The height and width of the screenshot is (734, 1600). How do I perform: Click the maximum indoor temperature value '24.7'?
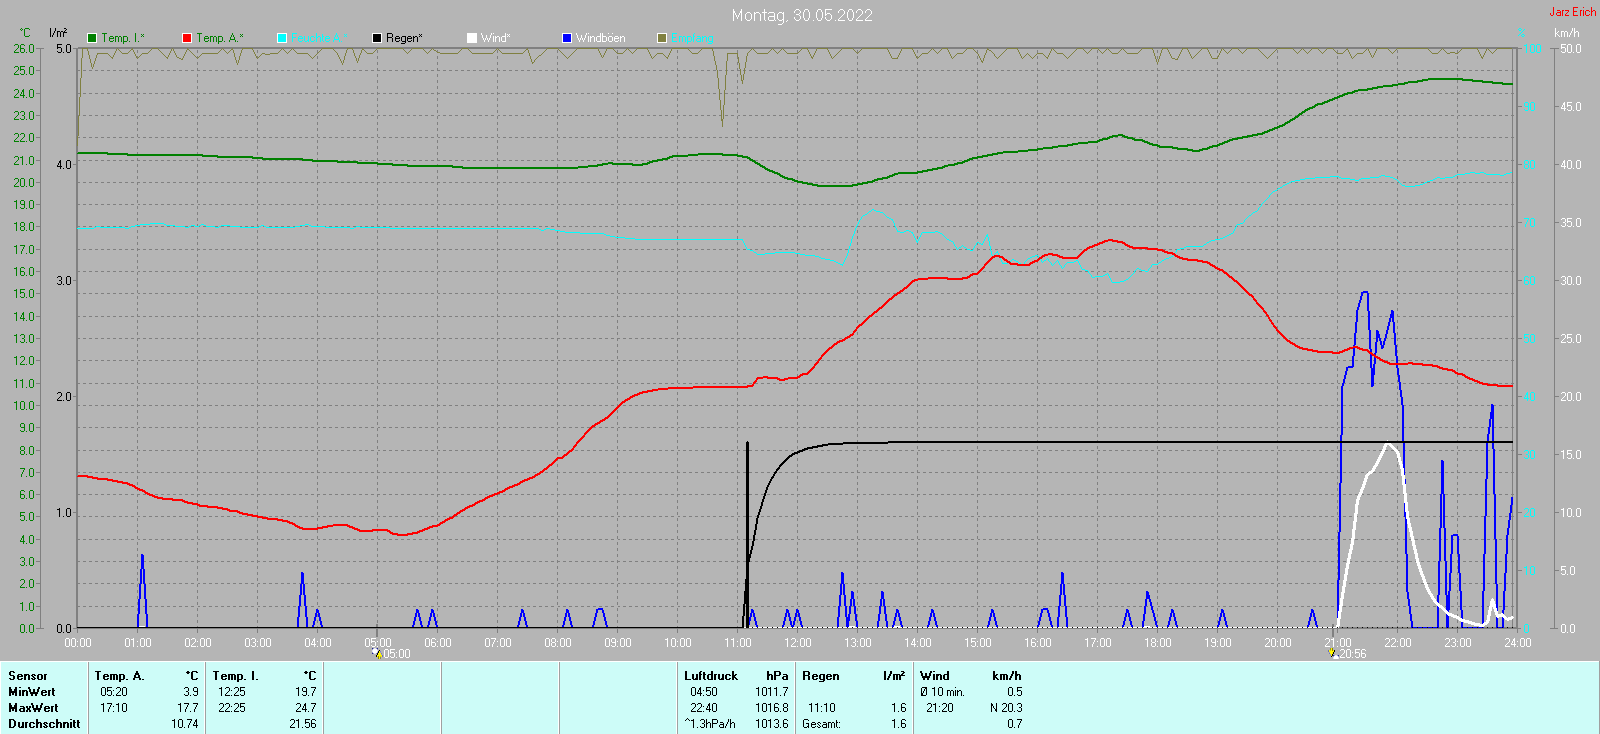point(306,708)
